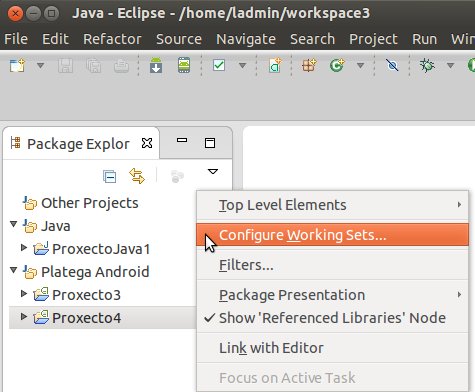This screenshot has height=392, width=475.
Task: Open the Package Explorer view menu triangle
Action: 213,172
